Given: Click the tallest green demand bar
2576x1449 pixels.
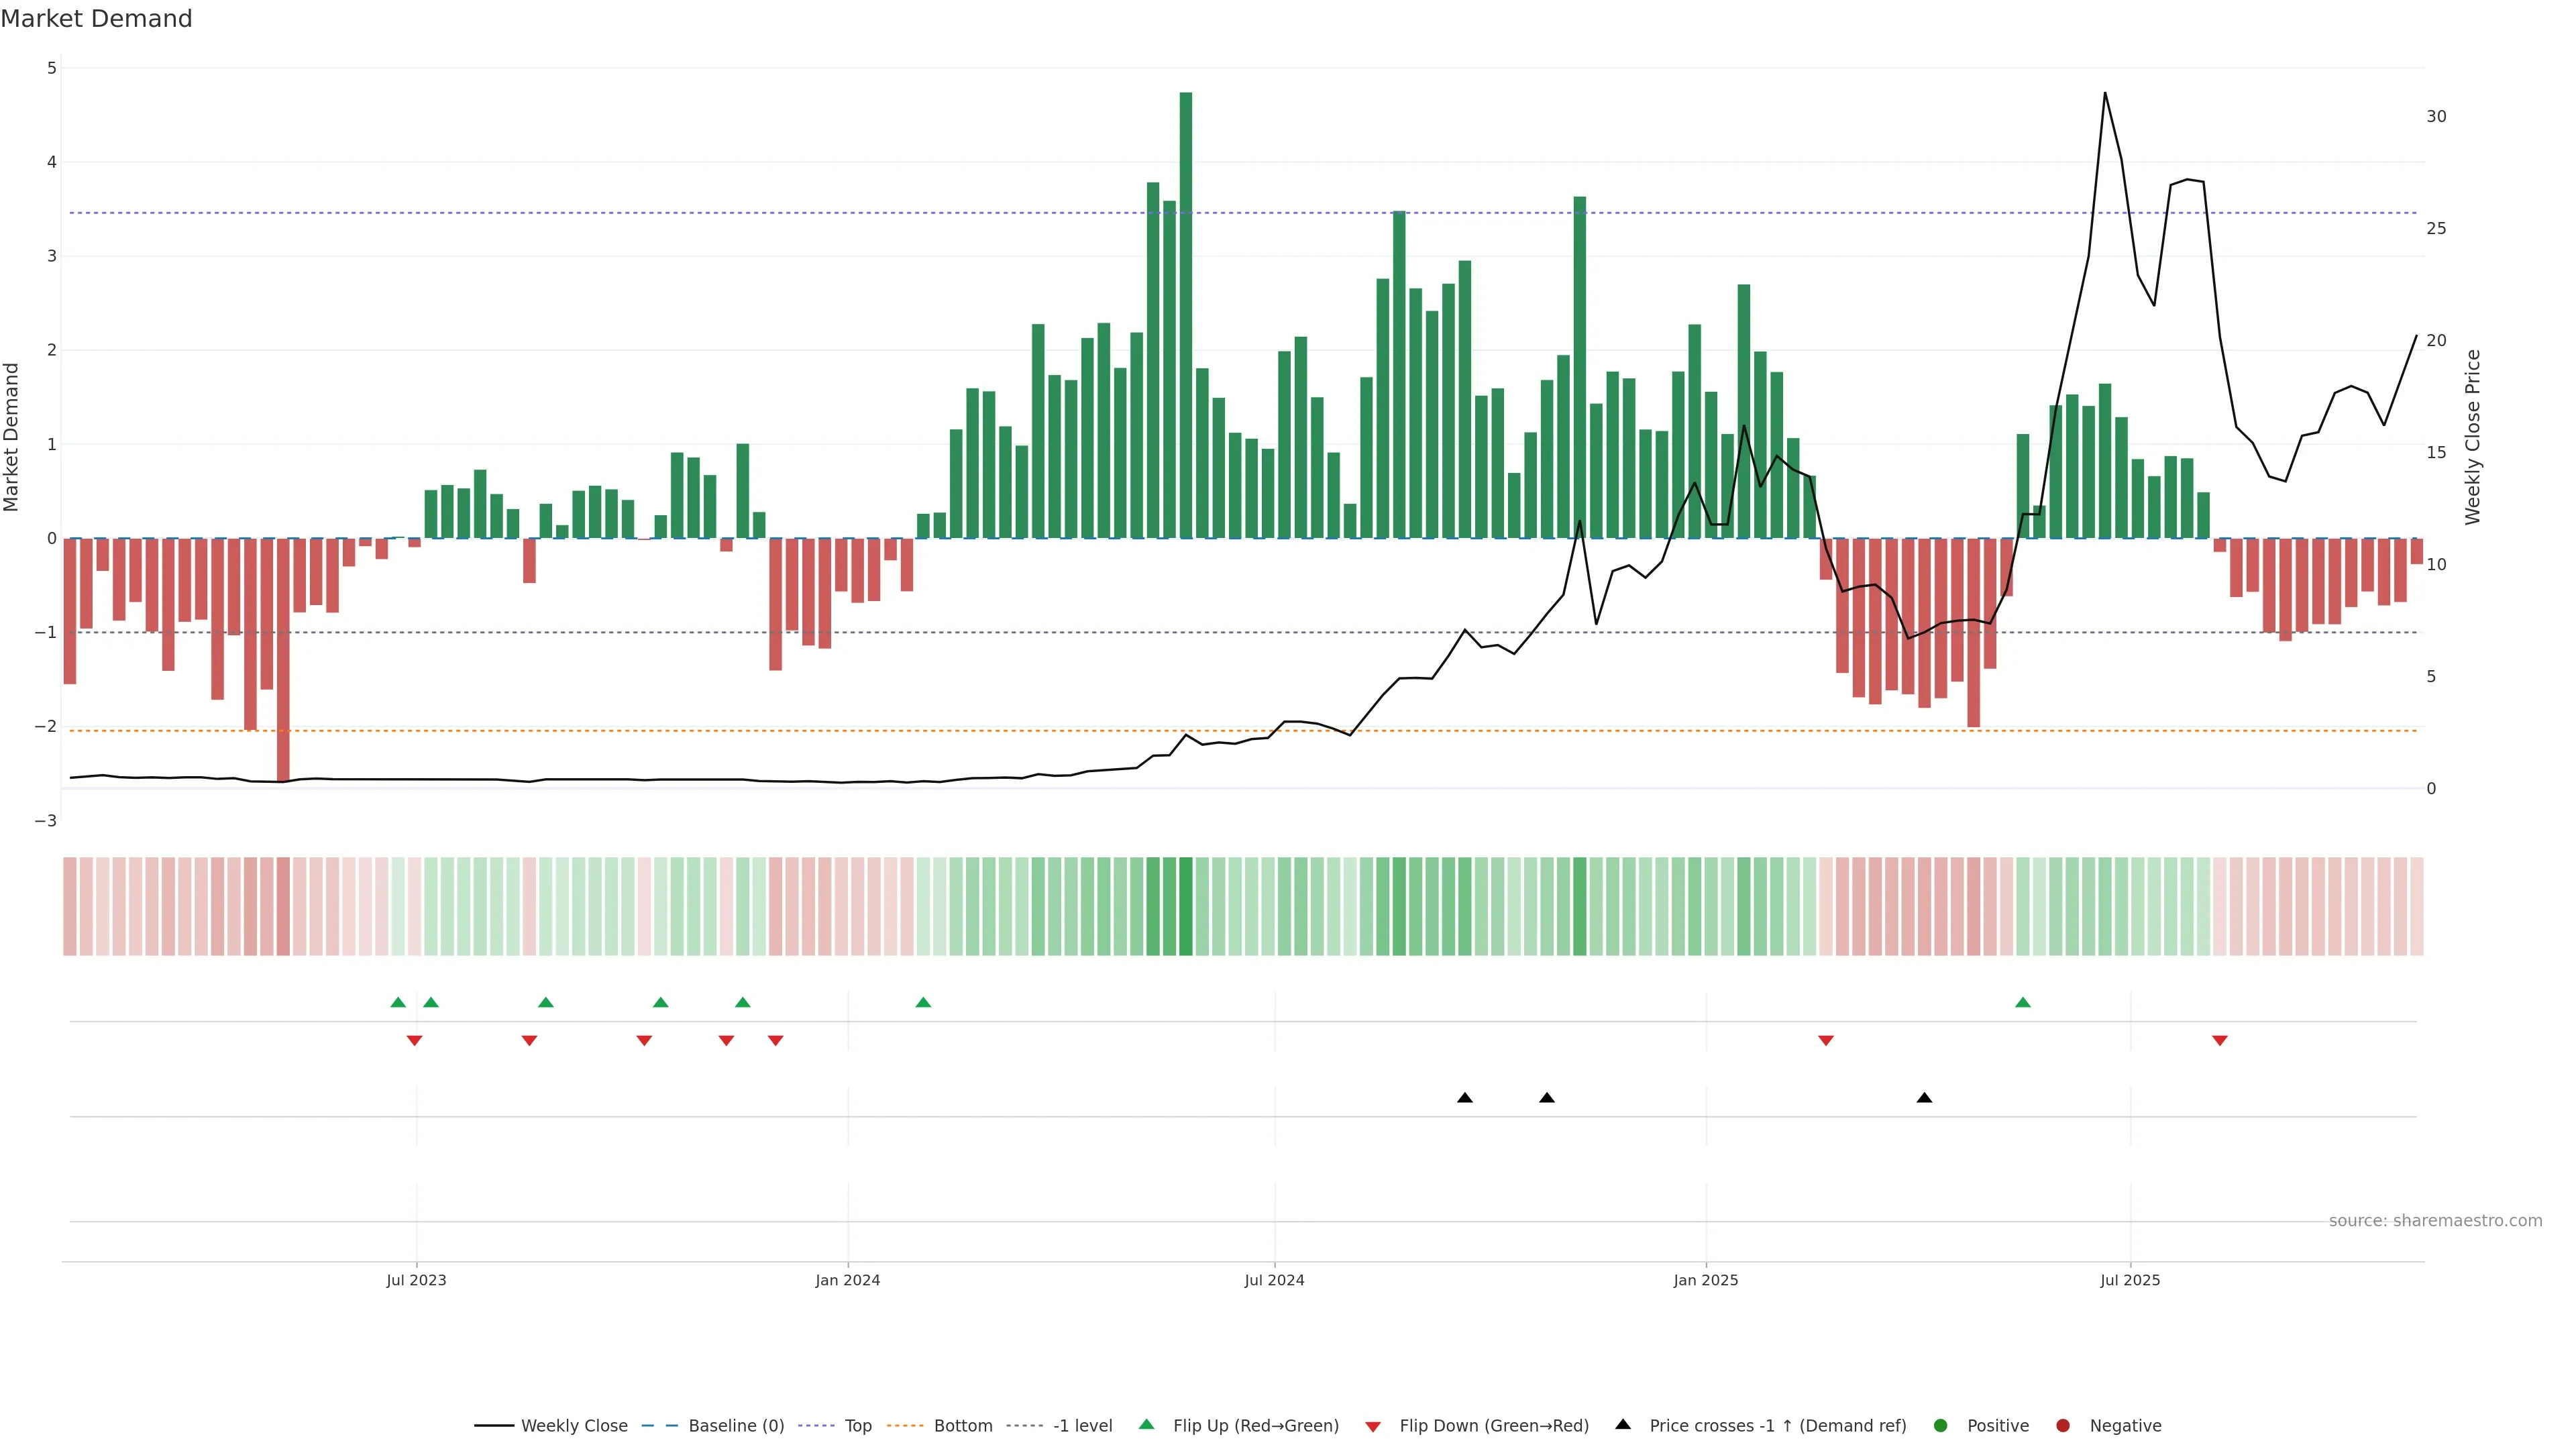Looking at the screenshot, I should (1186, 315).
